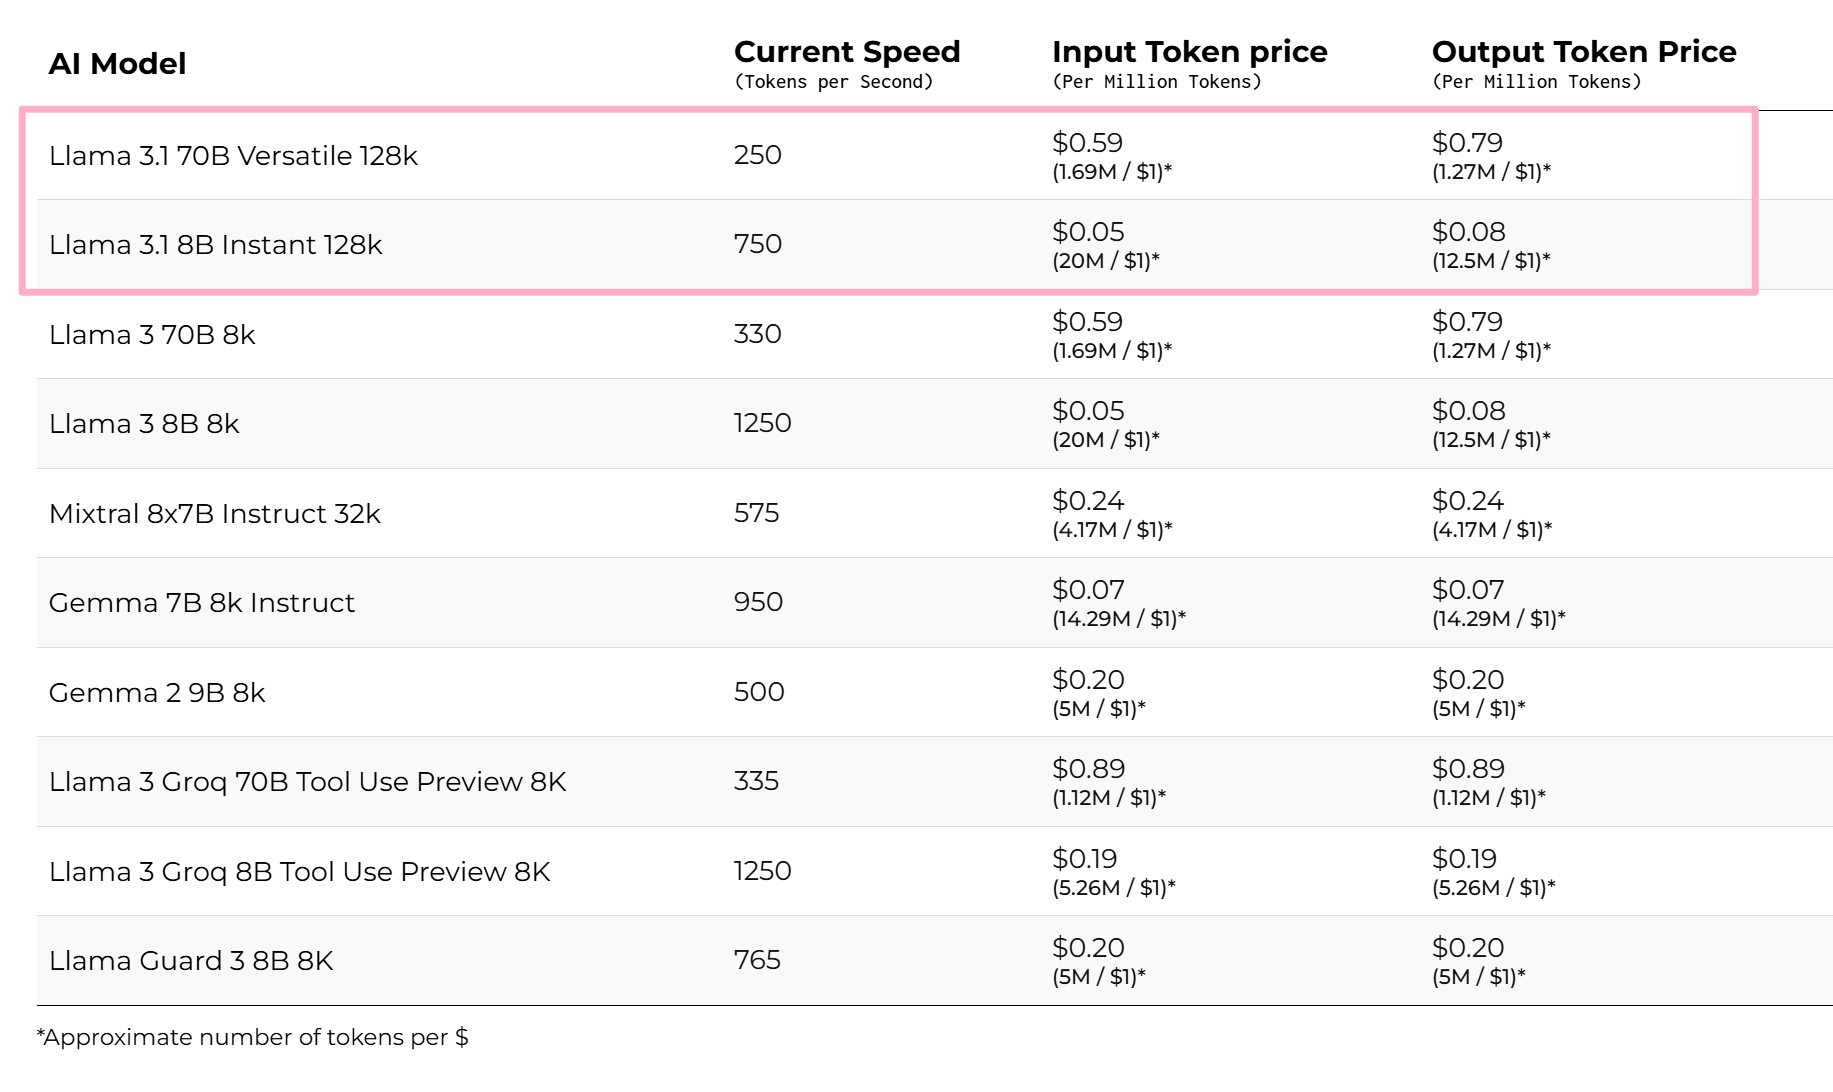Click the $0.89 input price for Groq 70B
1833x1092 pixels.
point(1088,769)
